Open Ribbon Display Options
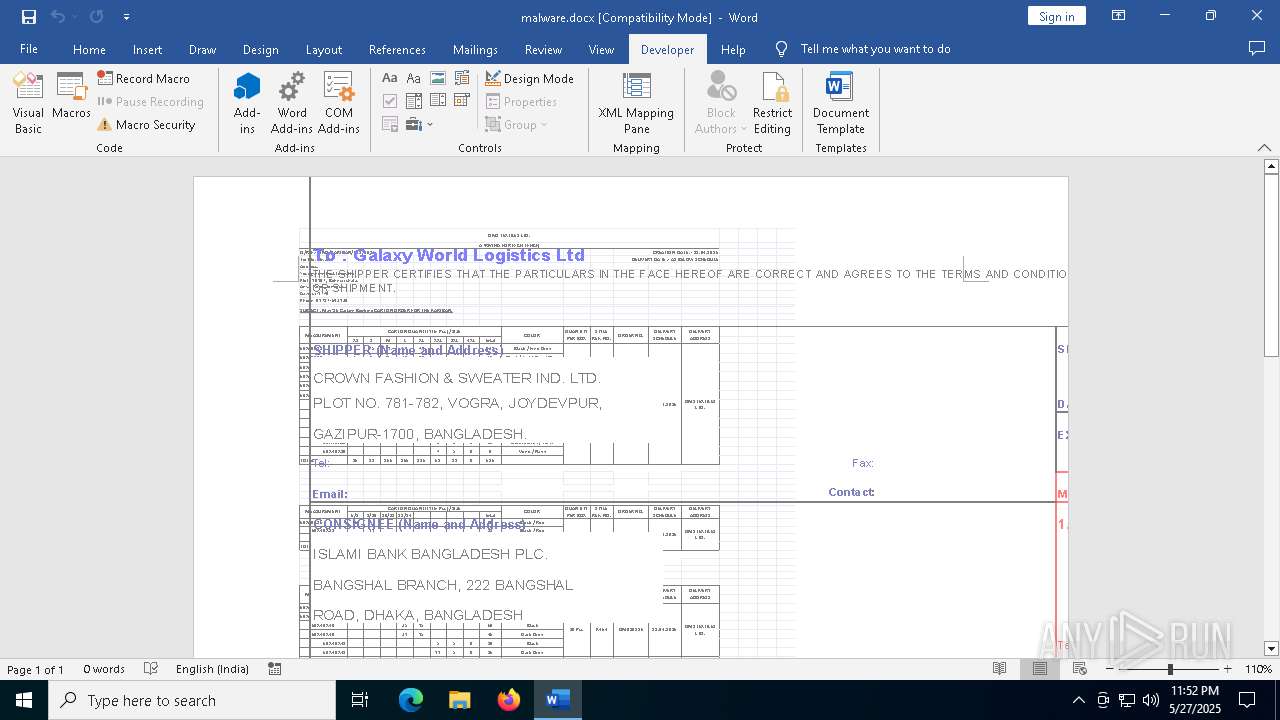The width and height of the screenshot is (1280, 720). coord(1118,16)
